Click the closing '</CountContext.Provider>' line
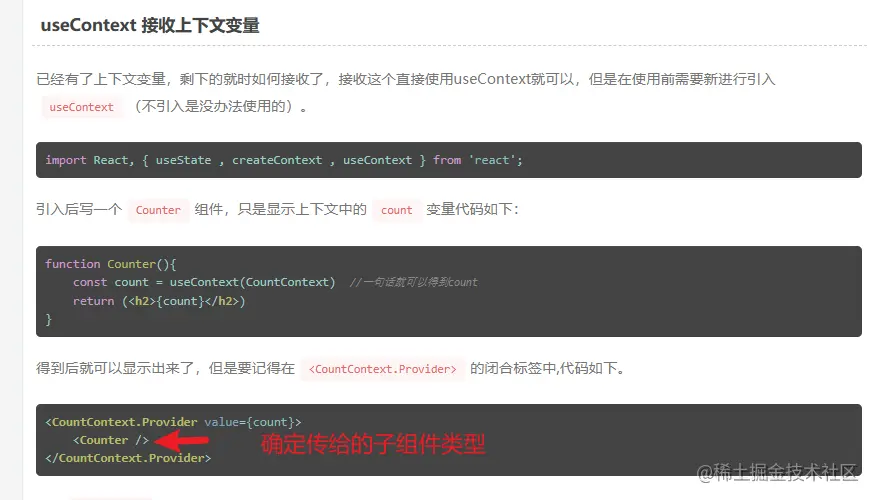 [128, 458]
